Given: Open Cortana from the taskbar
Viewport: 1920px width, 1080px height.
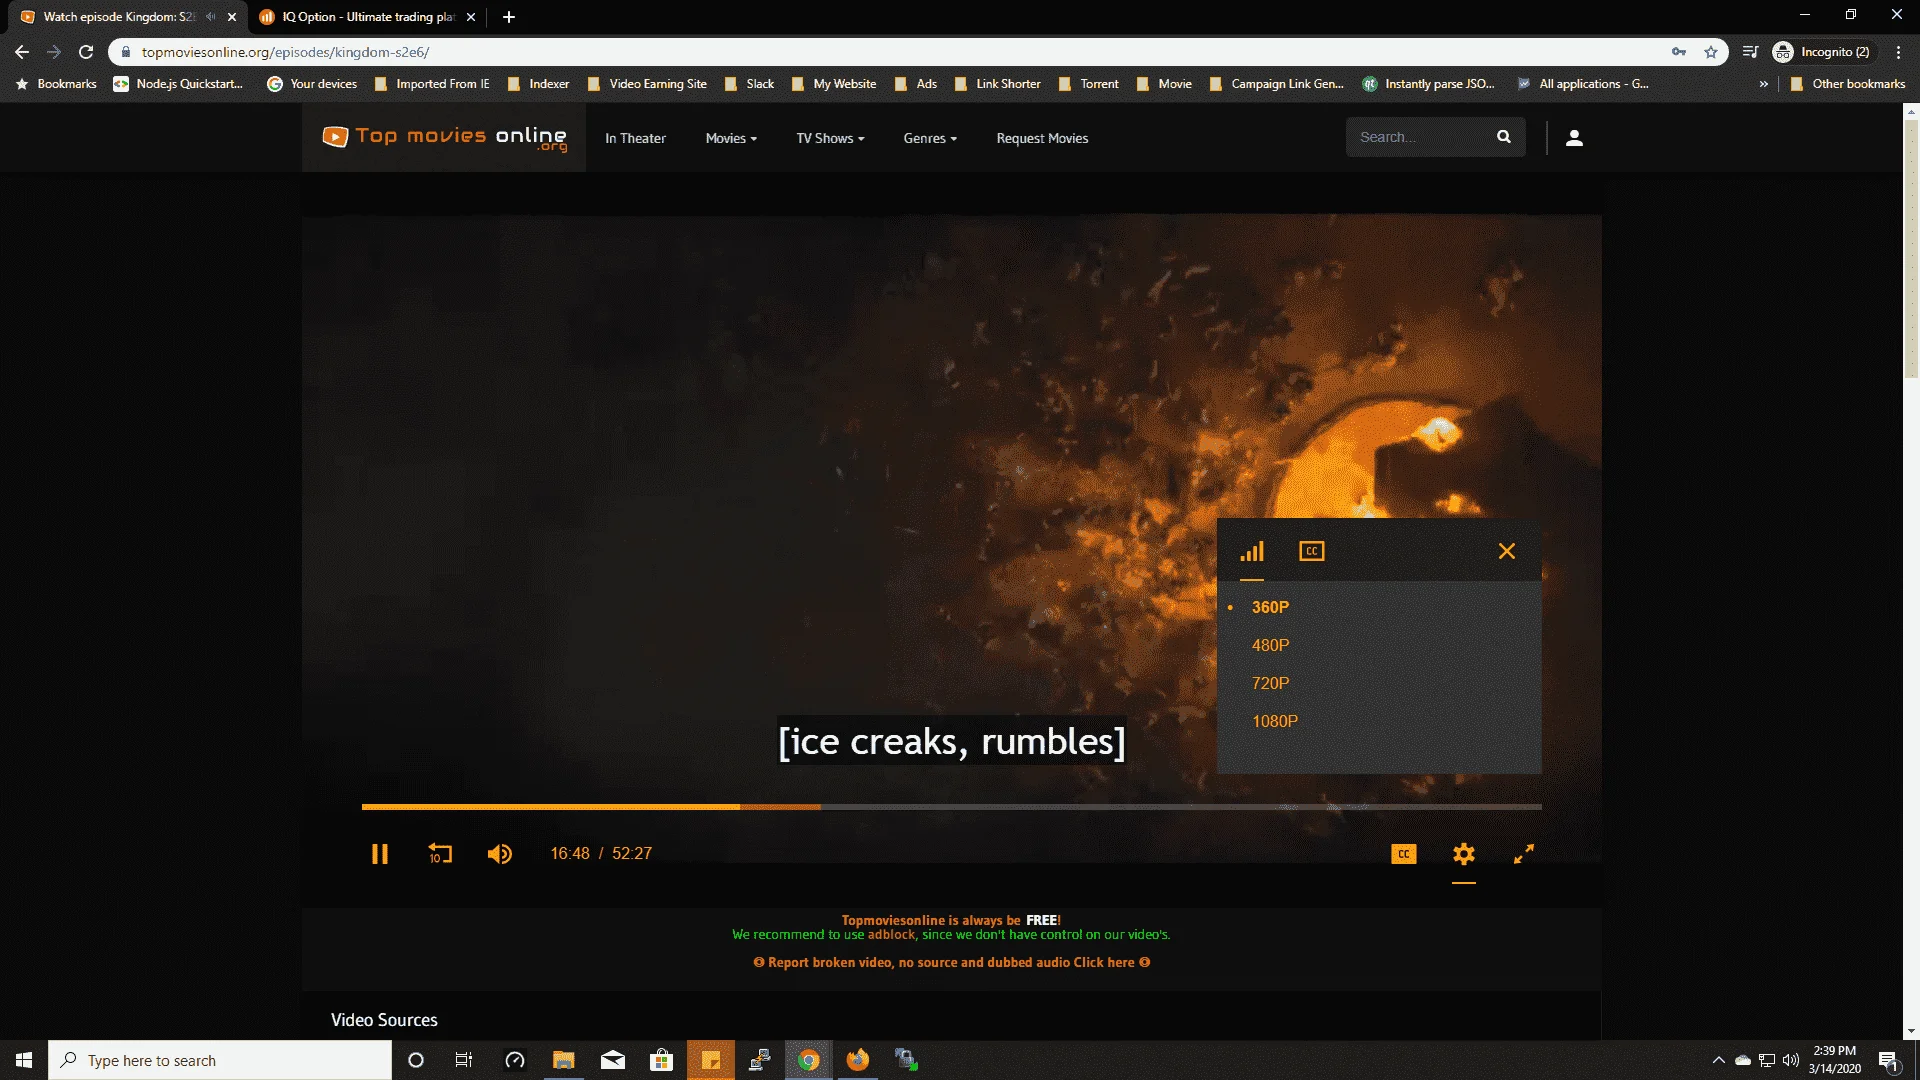Looking at the screenshot, I should pyautogui.click(x=416, y=1060).
